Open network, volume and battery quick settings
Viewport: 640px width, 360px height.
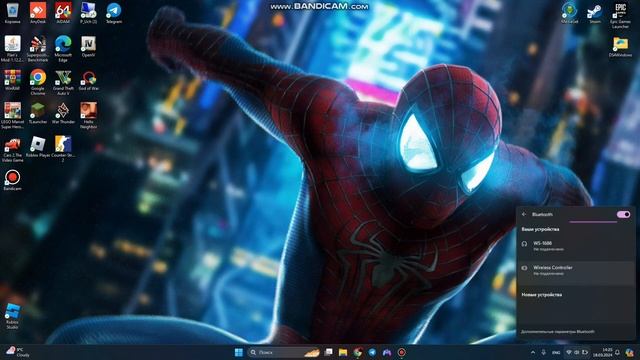coord(577,352)
